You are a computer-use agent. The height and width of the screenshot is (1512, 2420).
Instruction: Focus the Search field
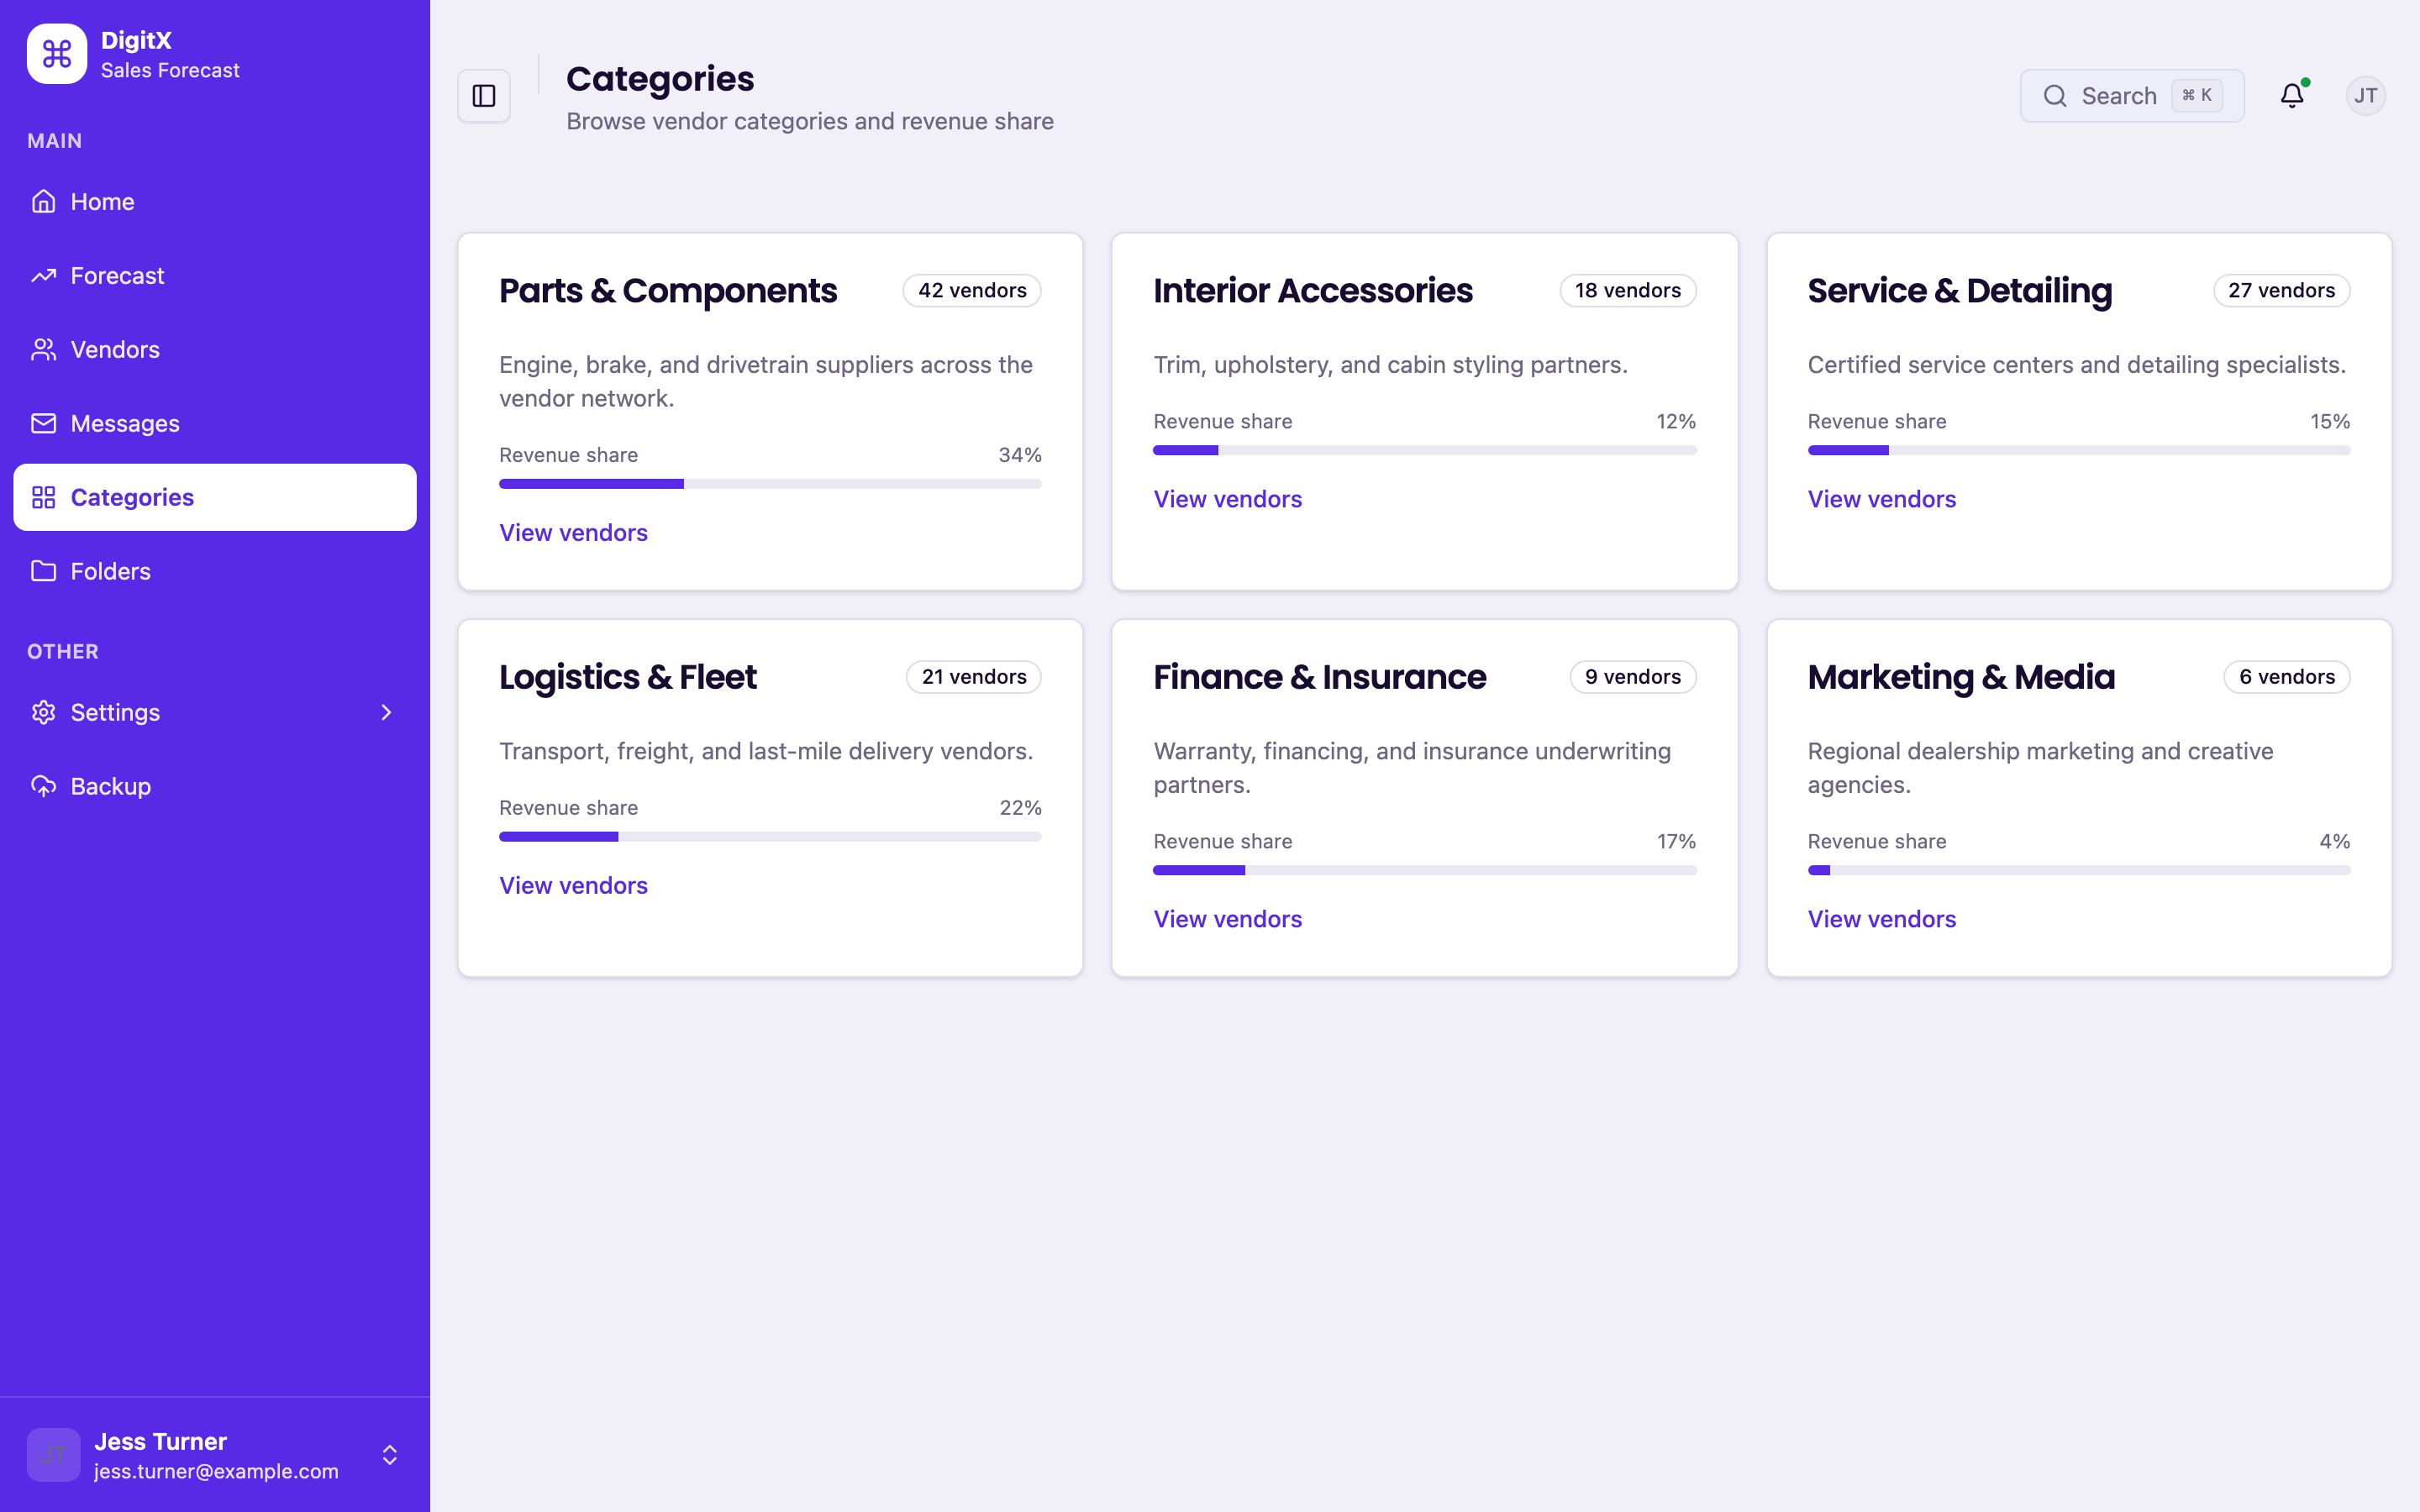click(2131, 96)
